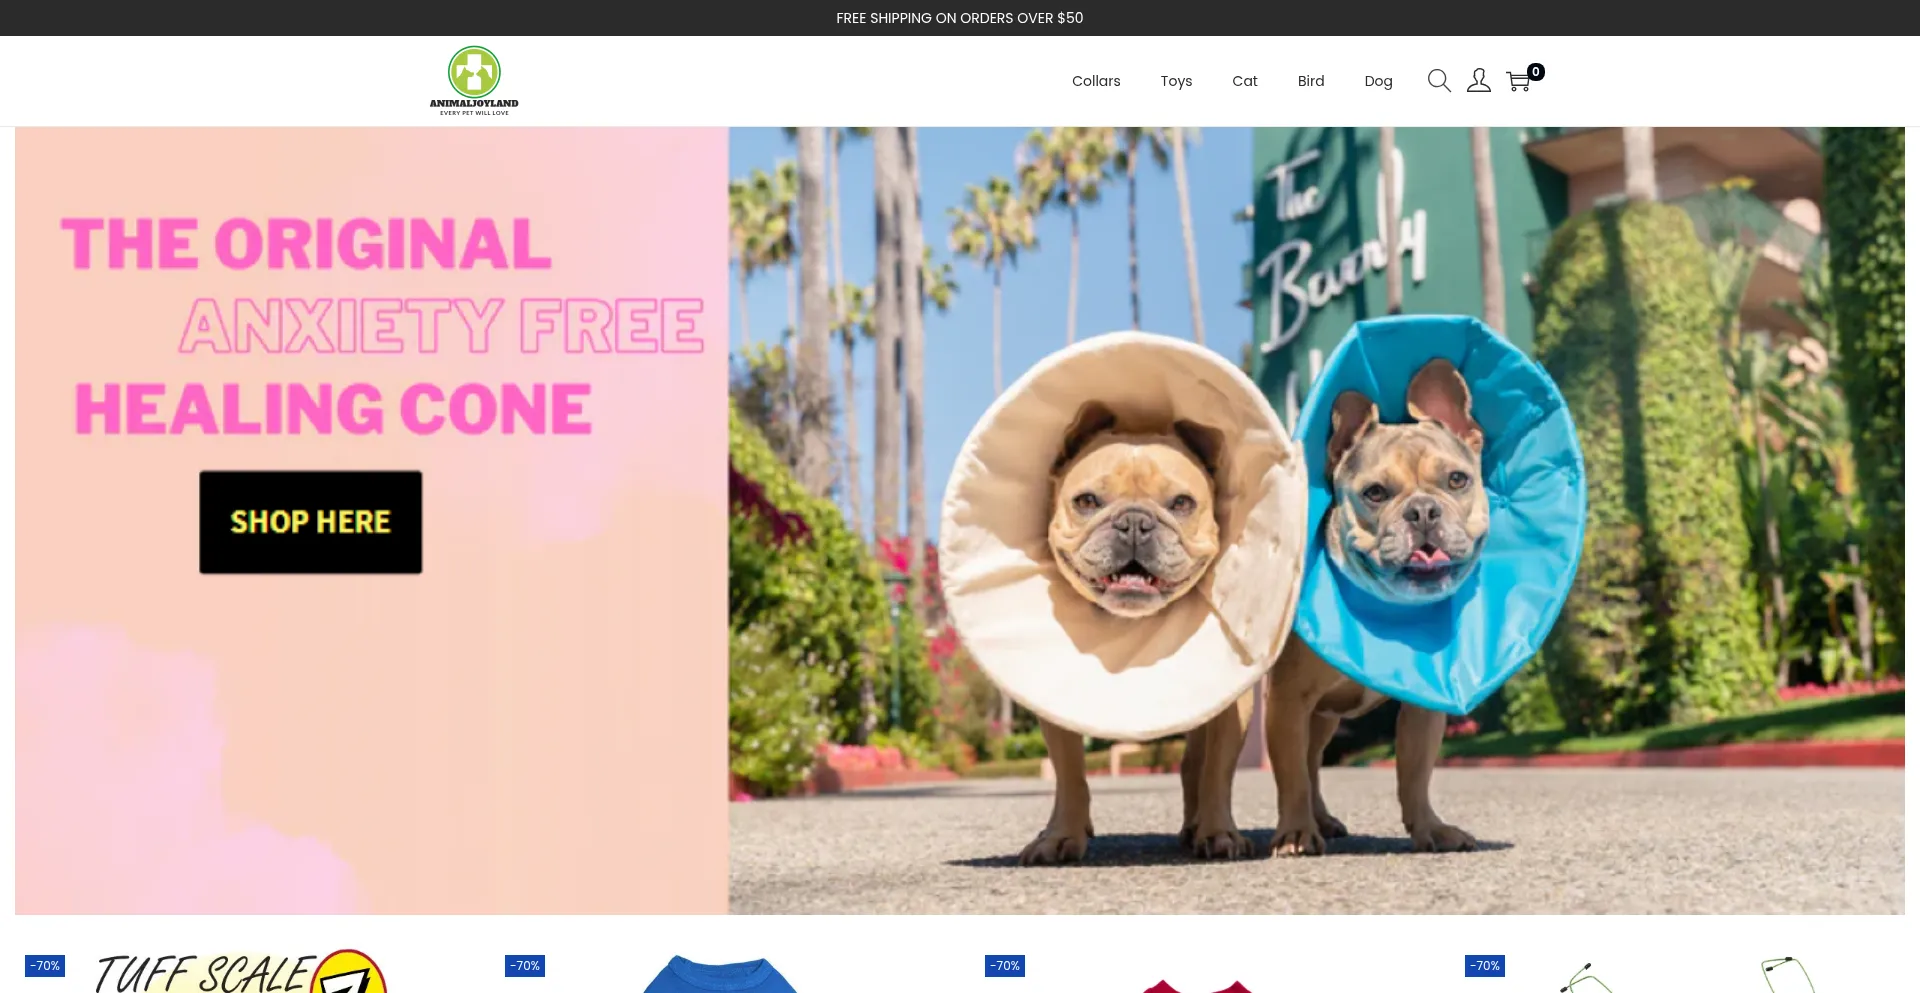The image size is (1920, 993).
Task: Go to the Cat category
Action: [x=1245, y=81]
